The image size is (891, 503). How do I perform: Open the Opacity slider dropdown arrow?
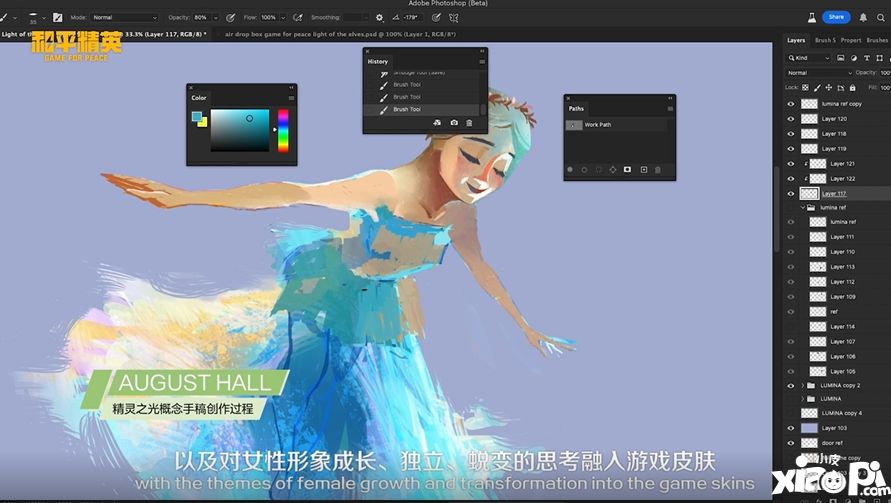(x=216, y=18)
